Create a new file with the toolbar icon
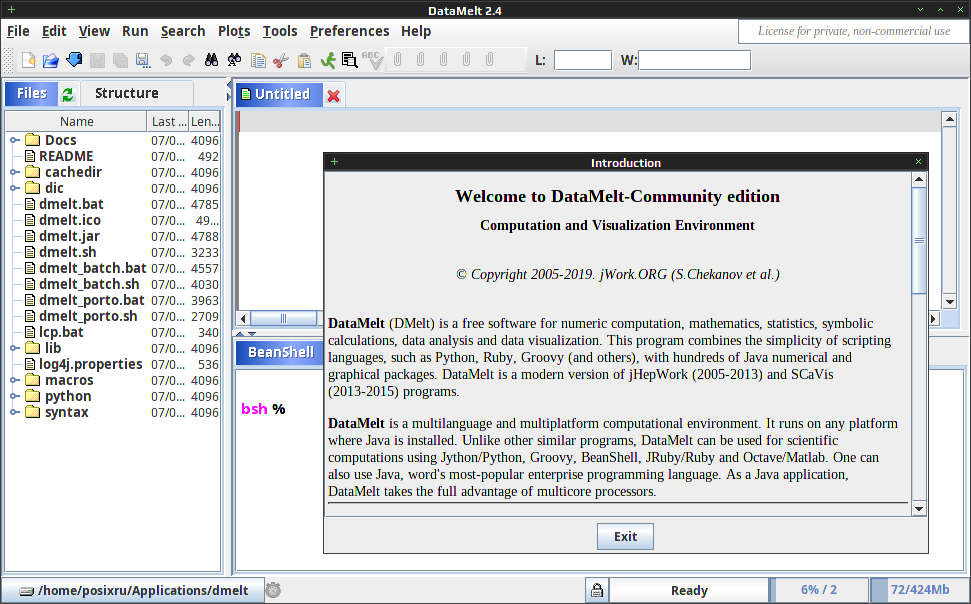971x604 pixels. click(x=28, y=60)
